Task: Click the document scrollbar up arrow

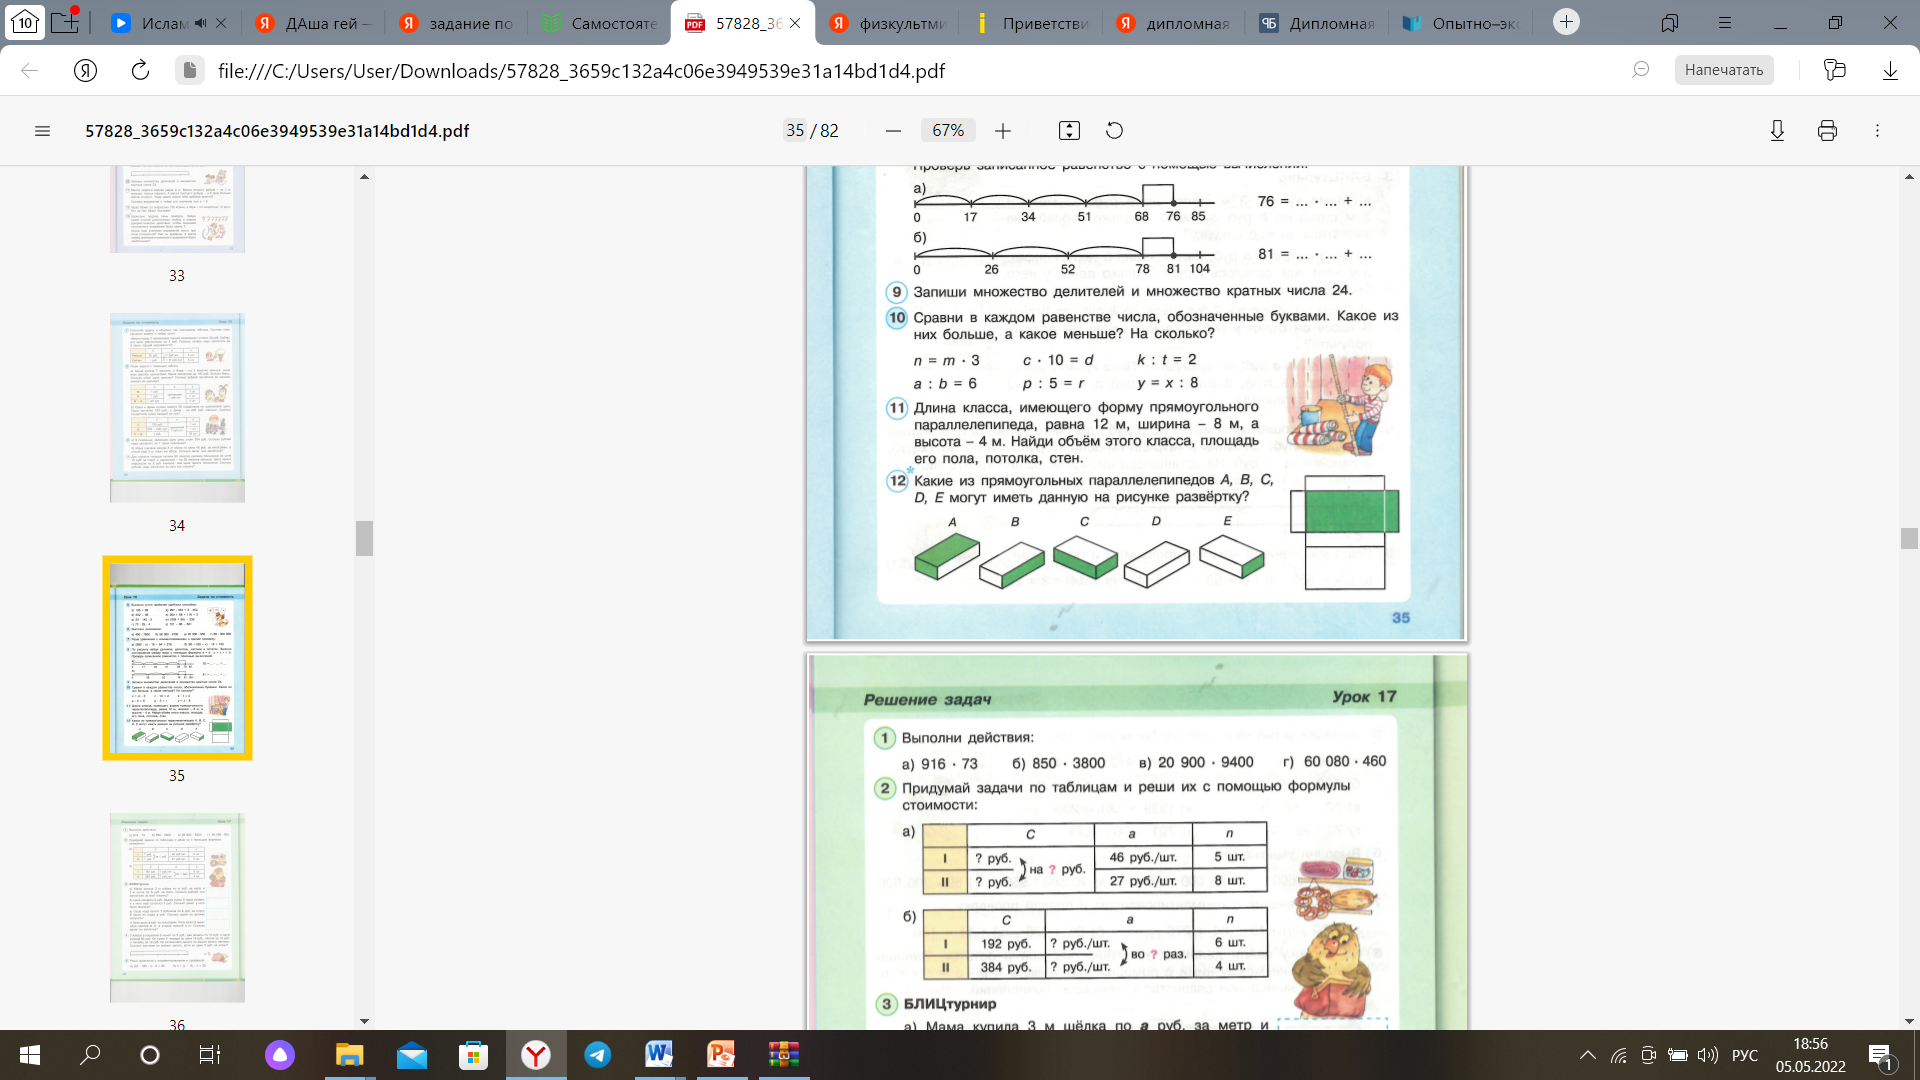Action: 1909,177
